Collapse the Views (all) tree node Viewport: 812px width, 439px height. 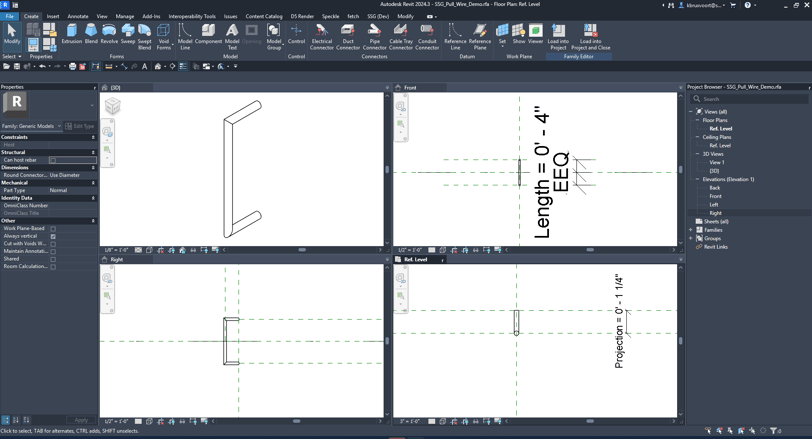pyautogui.click(x=691, y=112)
